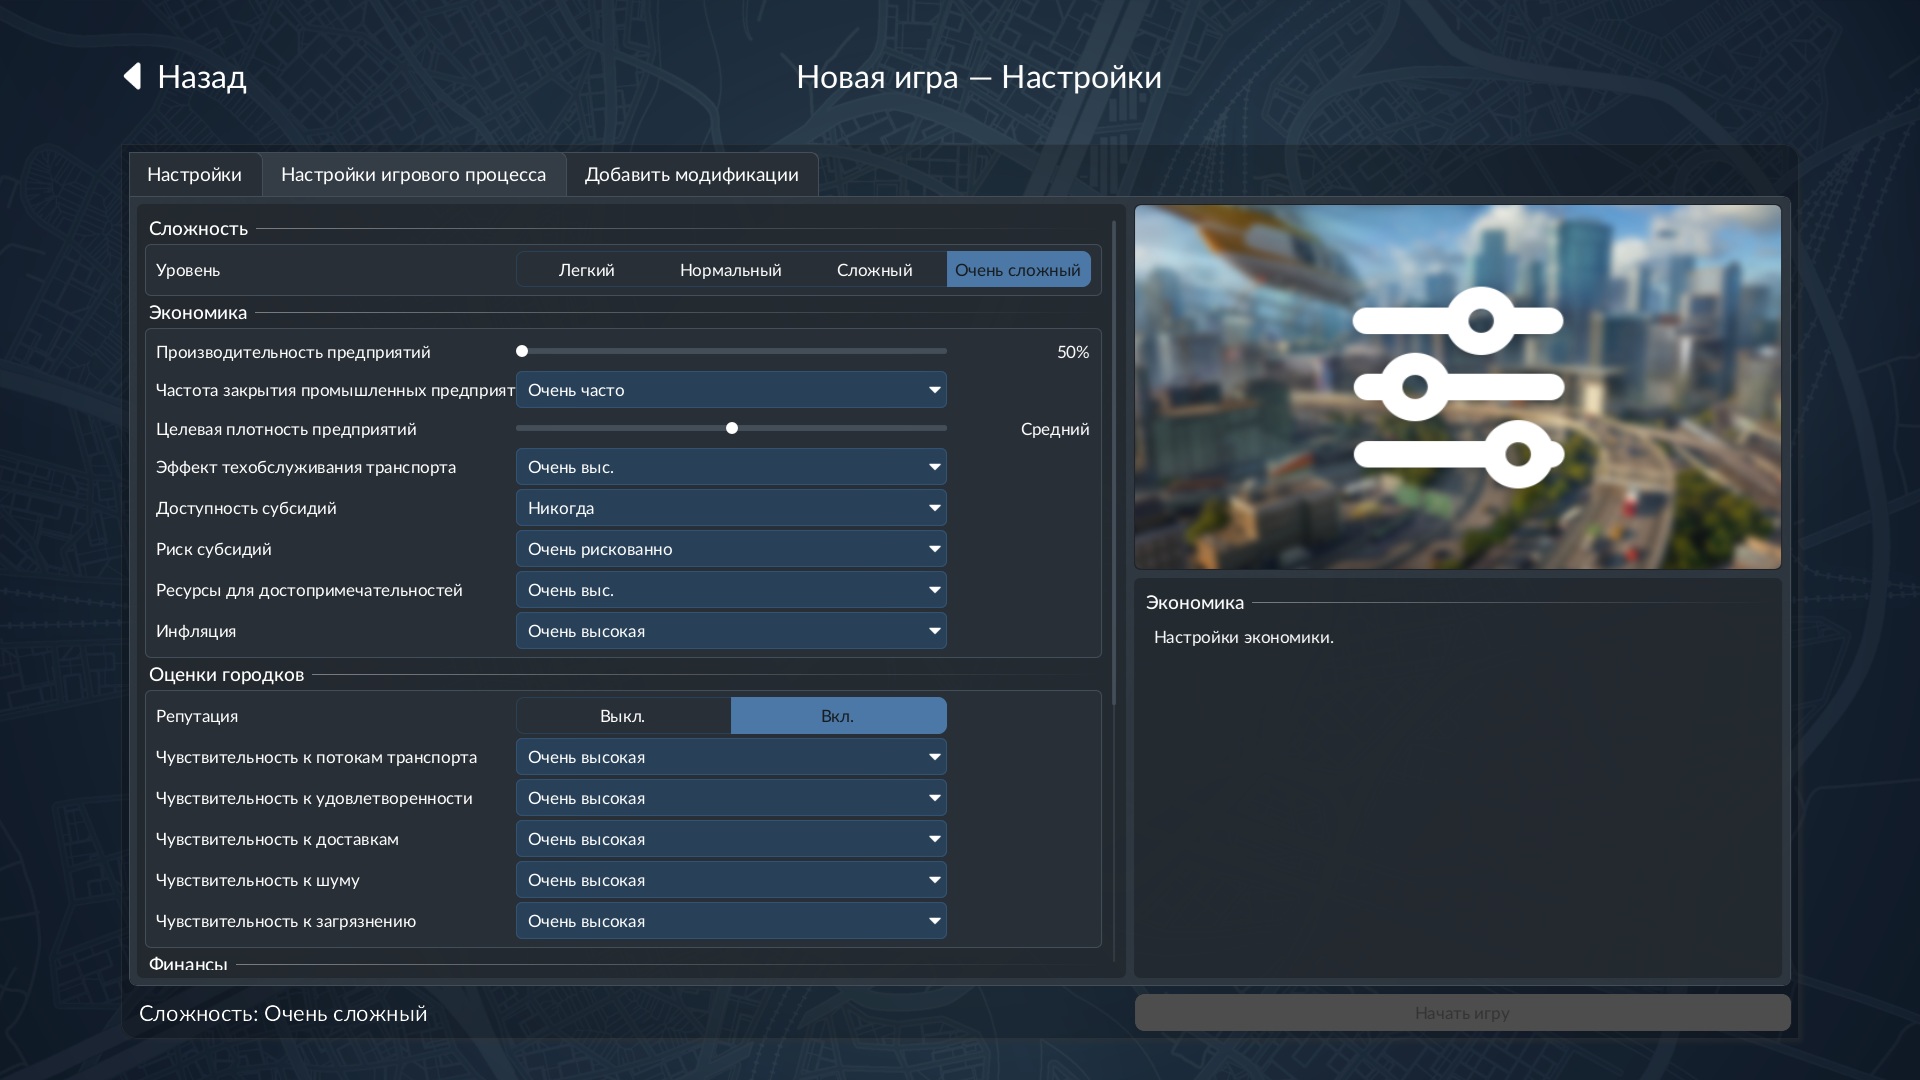This screenshot has height=1080, width=1920.
Task: Click the Сложность: Очень сложный status text
Action: (283, 1014)
